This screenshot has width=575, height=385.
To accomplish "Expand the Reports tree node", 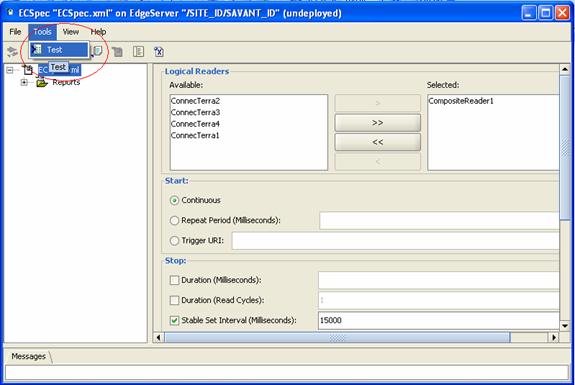I will (x=24, y=82).
